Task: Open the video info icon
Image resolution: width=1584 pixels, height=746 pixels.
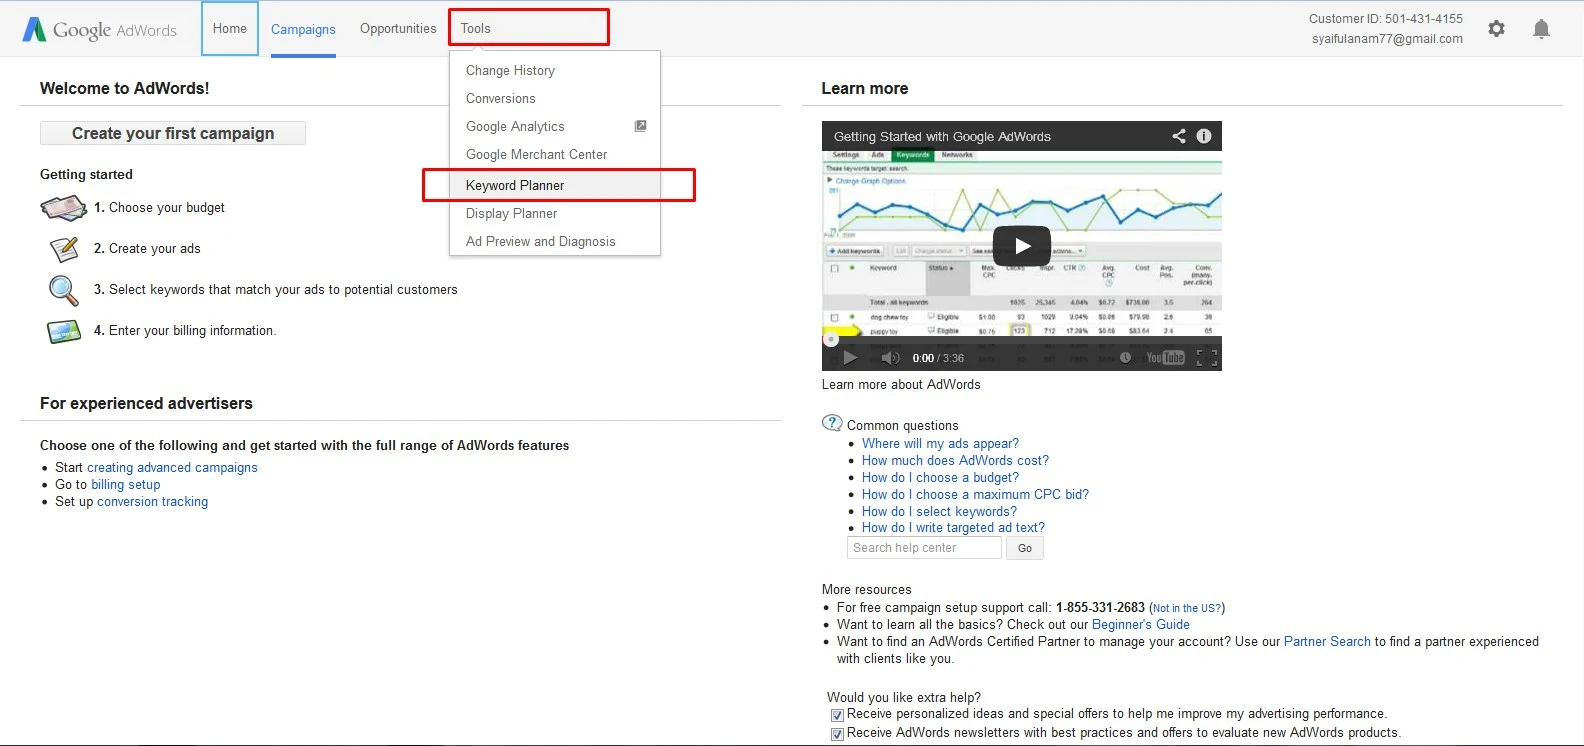Action: [1204, 136]
